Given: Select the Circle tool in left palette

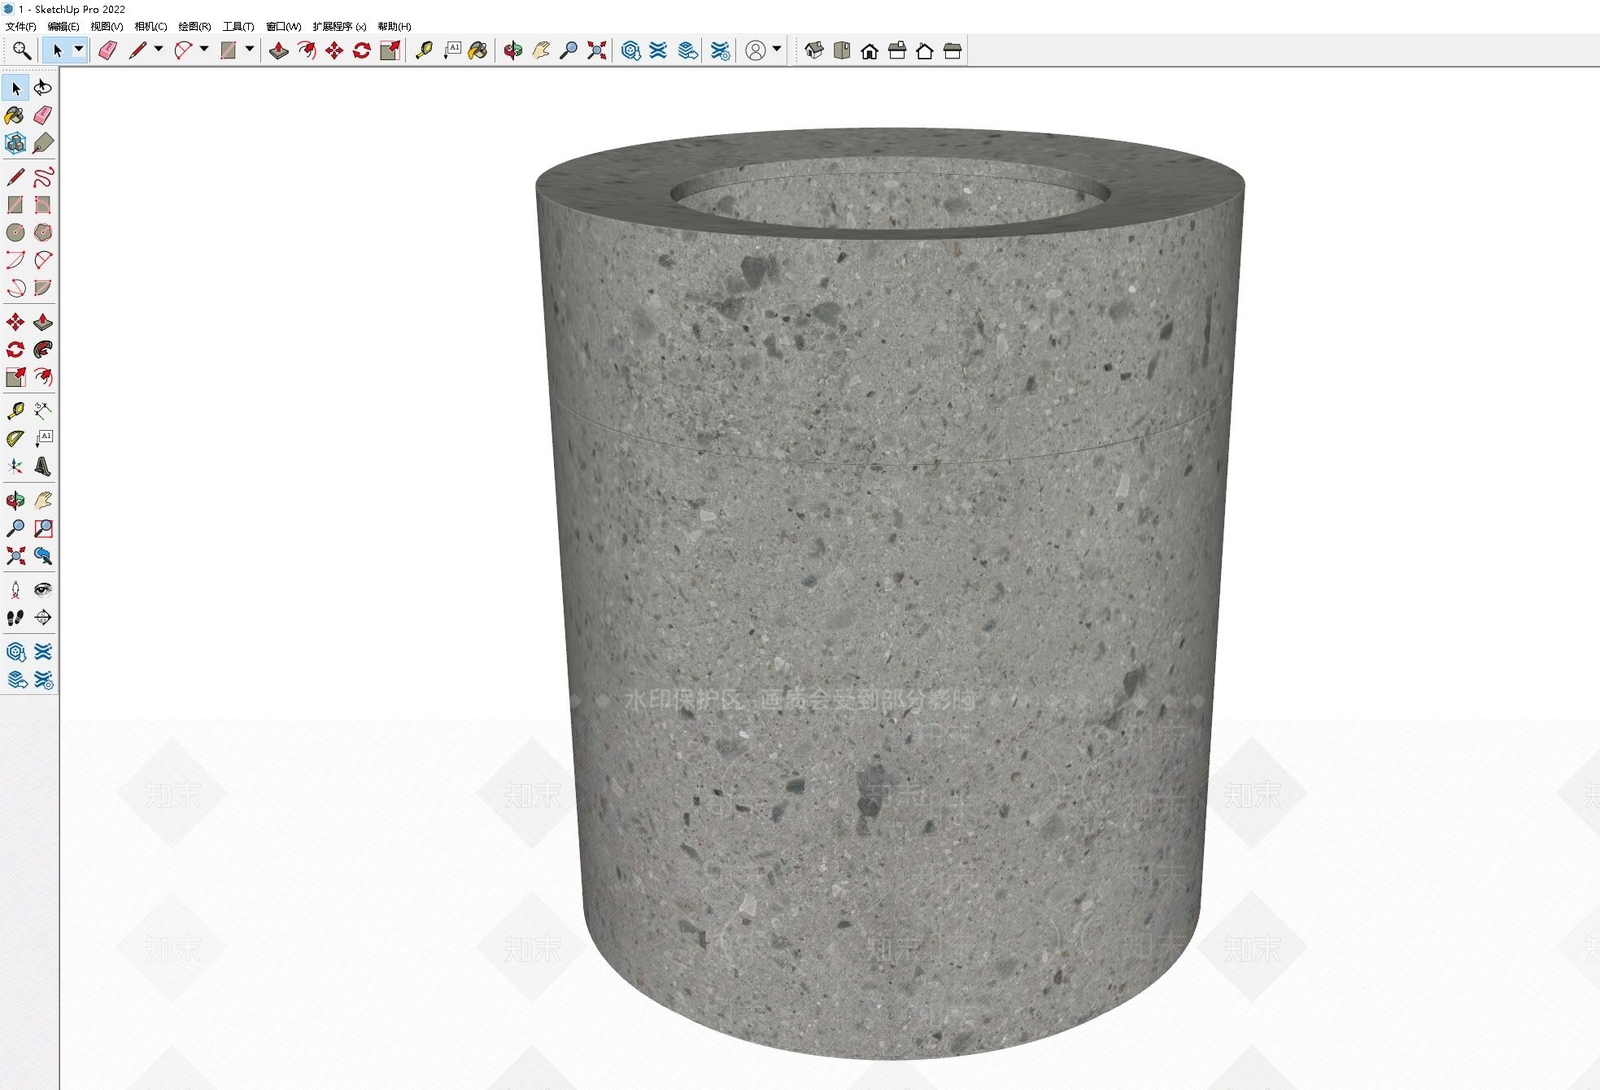Looking at the screenshot, I should [15, 233].
